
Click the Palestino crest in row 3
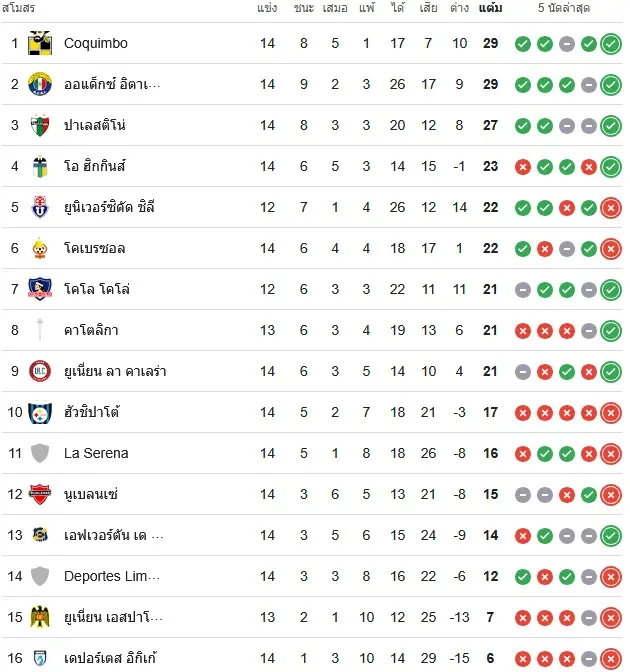point(40,125)
